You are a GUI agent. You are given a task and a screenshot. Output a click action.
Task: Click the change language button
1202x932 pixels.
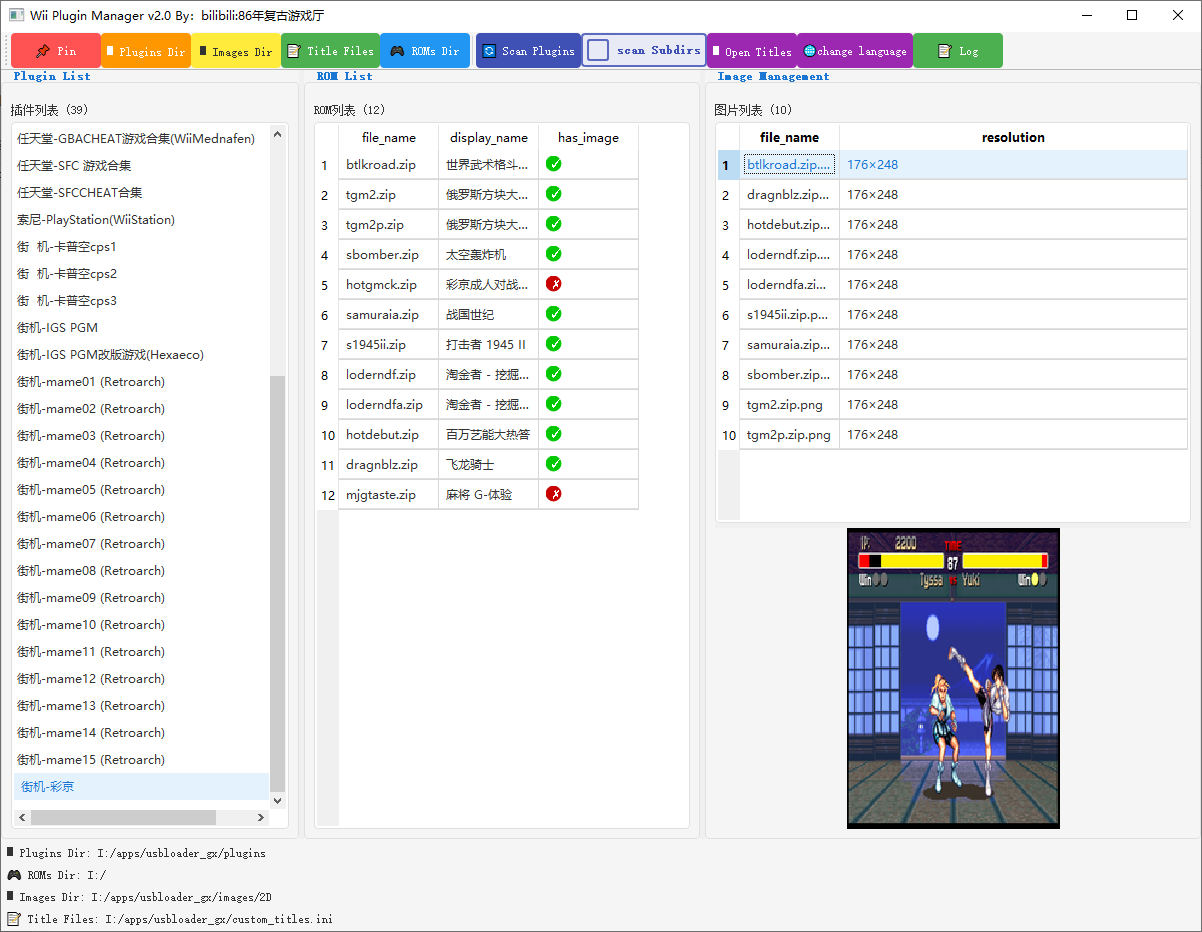[x=855, y=51]
